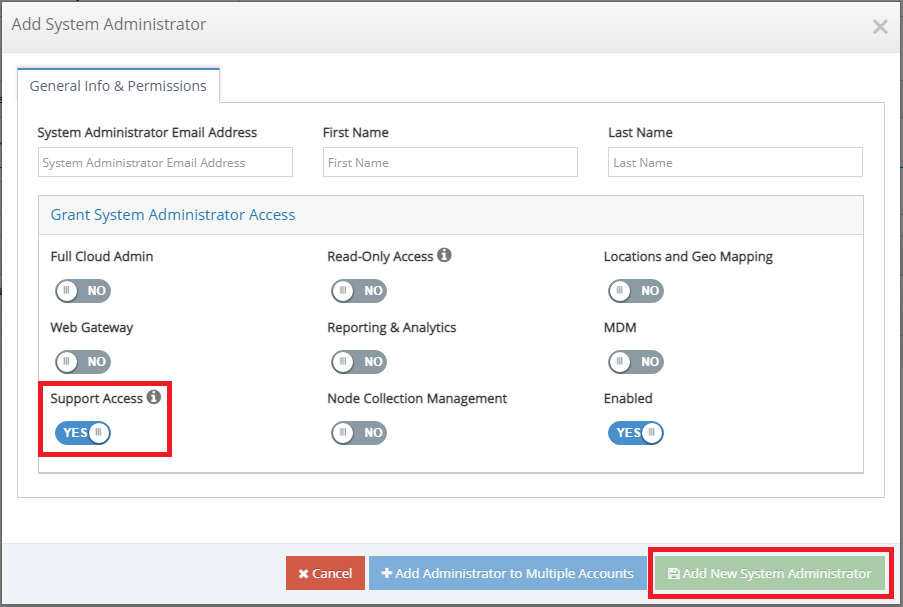Screen dimensions: 903x607
Task: Toggle the MDM switch
Action: tap(636, 362)
